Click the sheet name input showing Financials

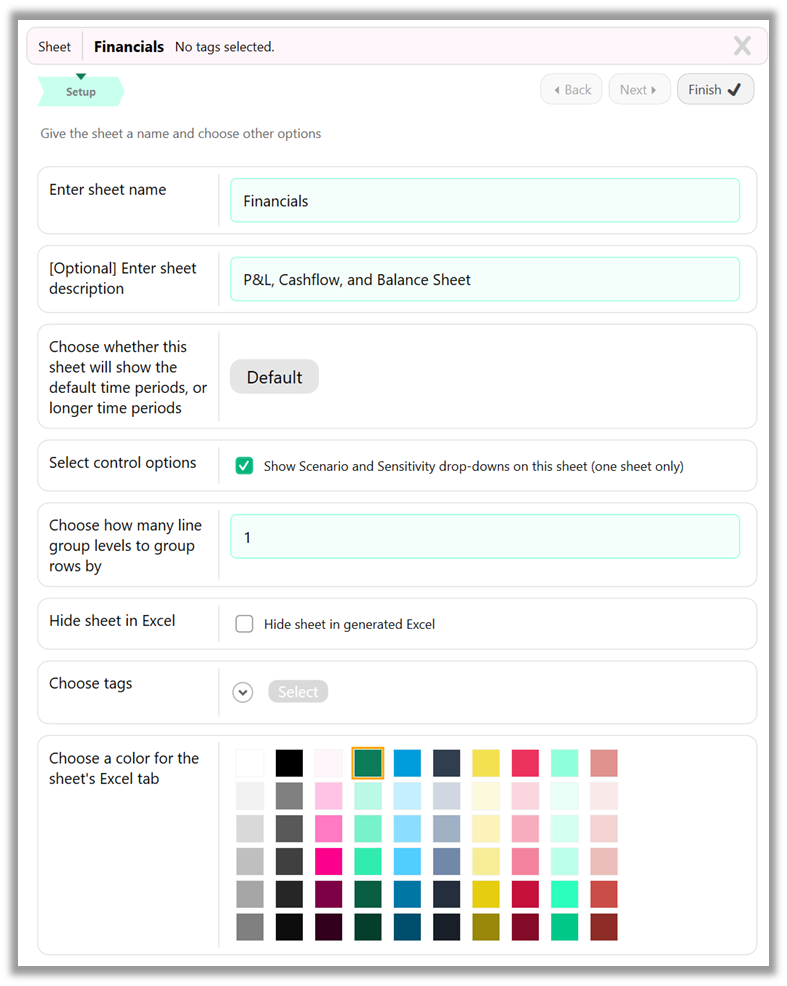(x=485, y=200)
